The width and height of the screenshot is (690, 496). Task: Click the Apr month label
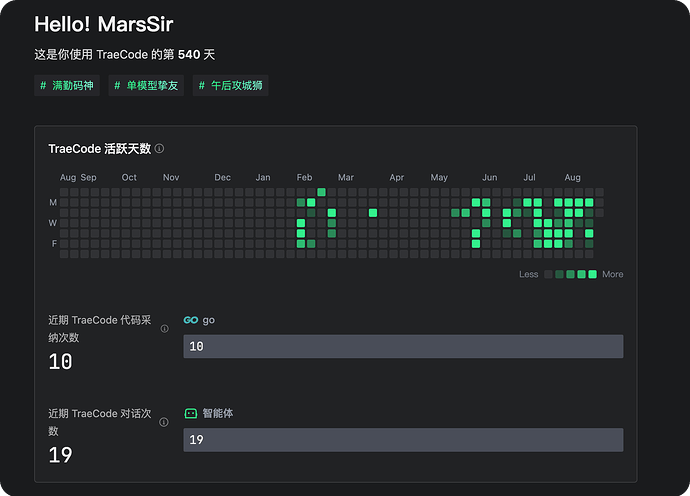click(396, 177)
